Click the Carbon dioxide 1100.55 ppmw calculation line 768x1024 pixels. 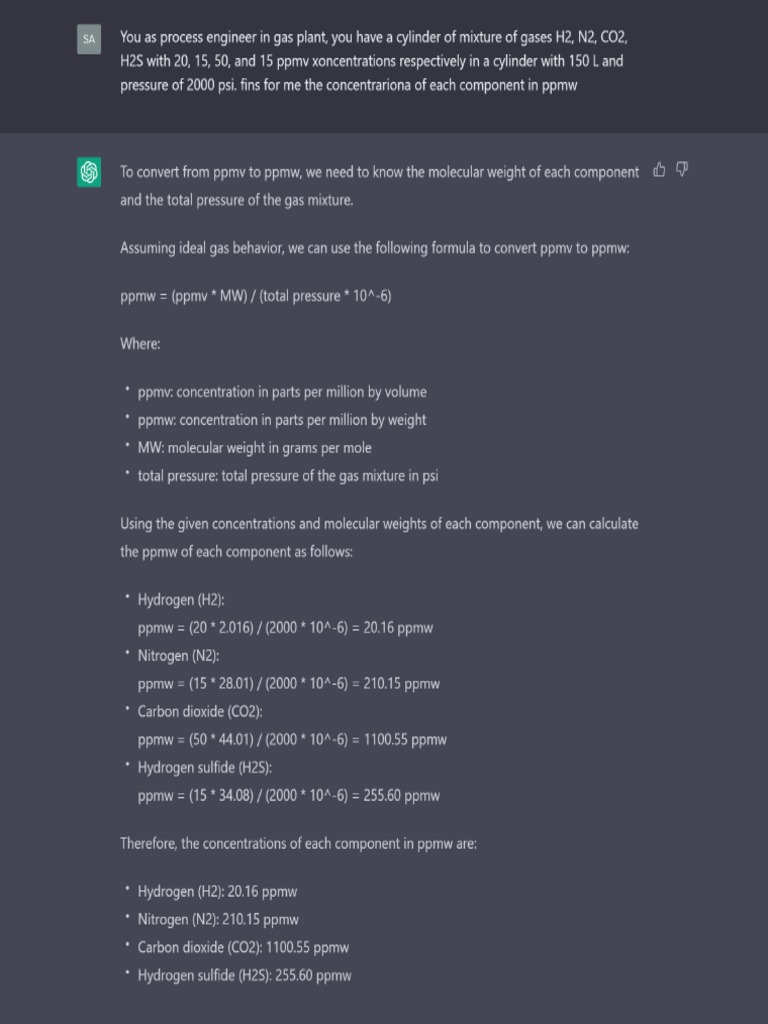292,740
